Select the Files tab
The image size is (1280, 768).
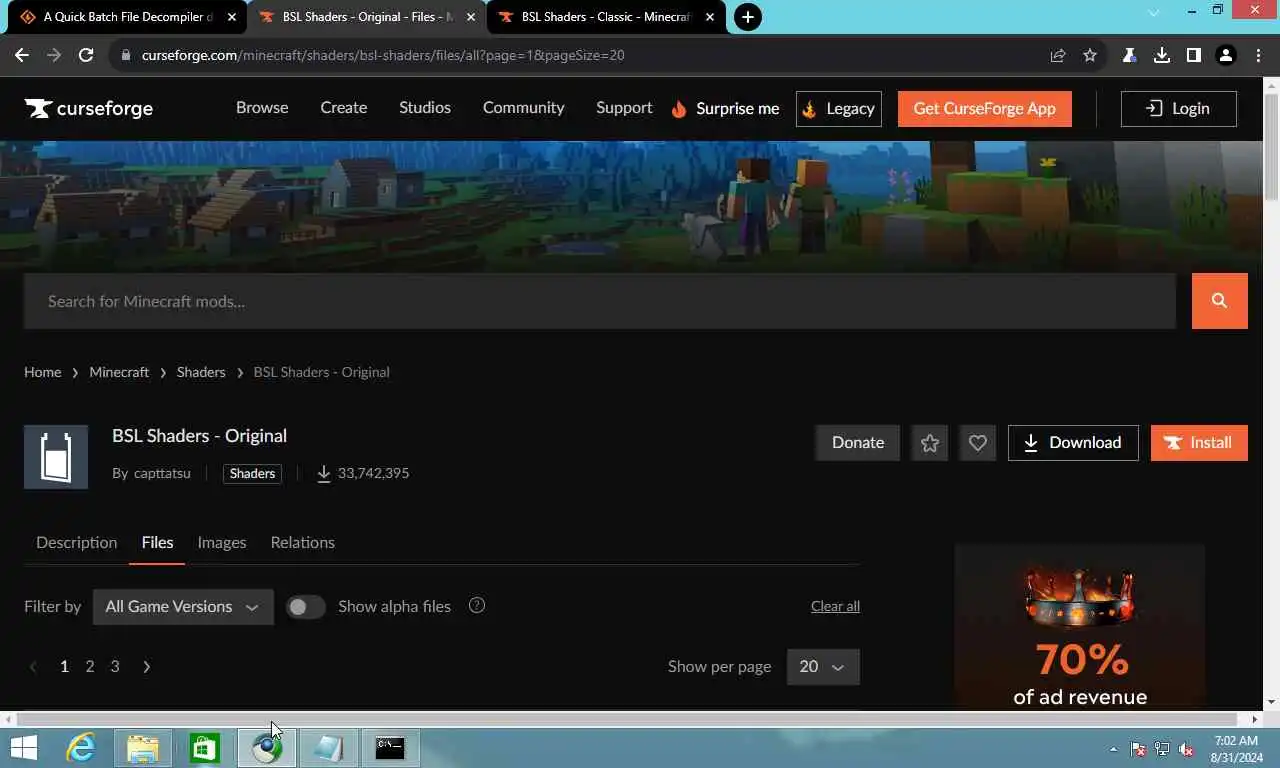coord(157,542)
